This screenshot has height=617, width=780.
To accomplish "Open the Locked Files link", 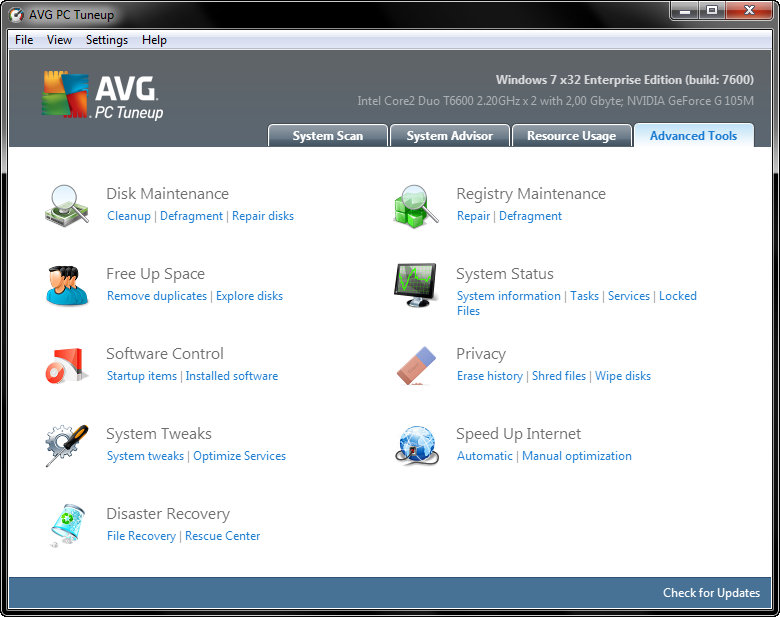I will click(678, 296).
